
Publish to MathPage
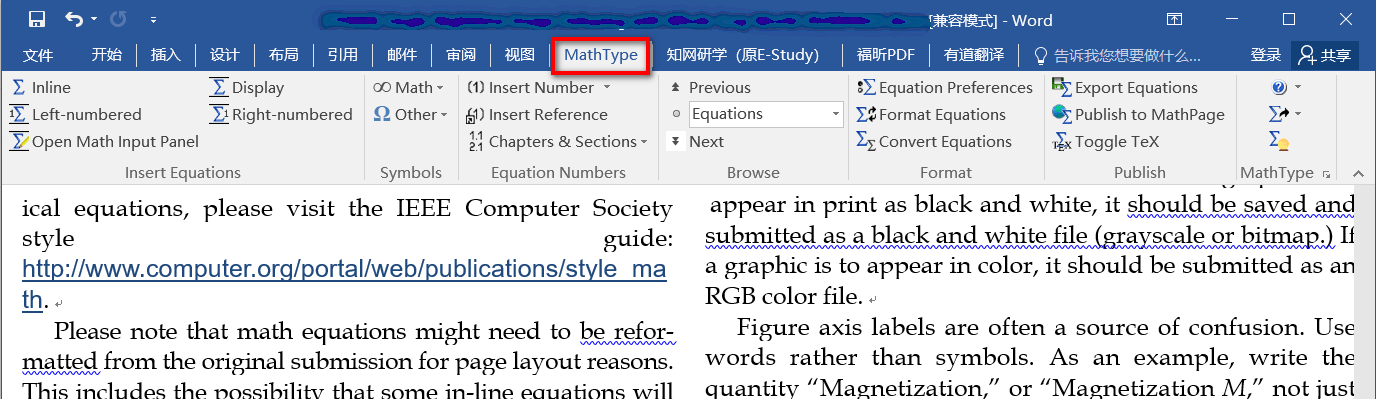coord(1138,115)
